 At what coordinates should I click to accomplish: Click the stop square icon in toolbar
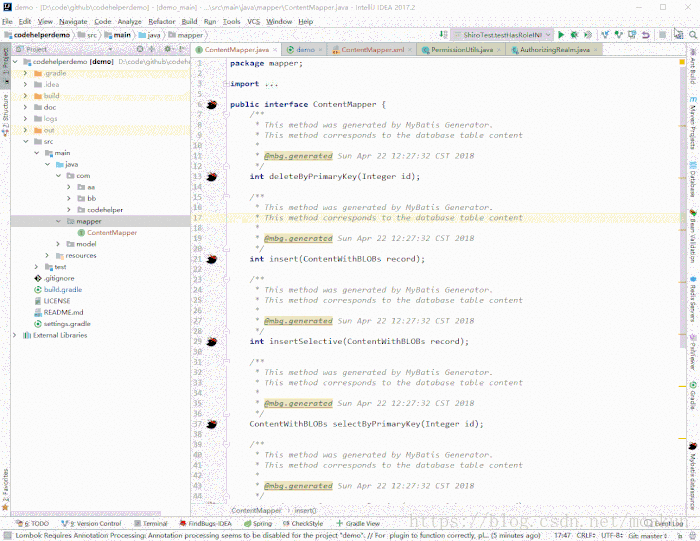[x=662, y=35]
